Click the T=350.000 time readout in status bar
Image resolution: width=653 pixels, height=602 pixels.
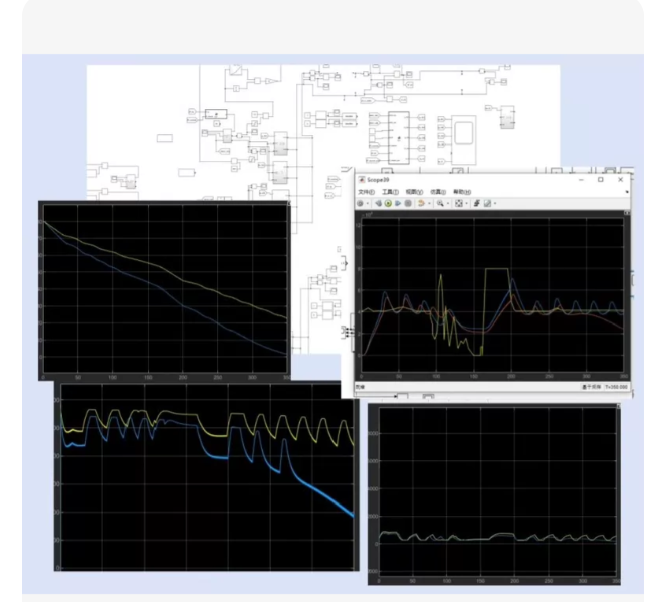pos(616,387)
